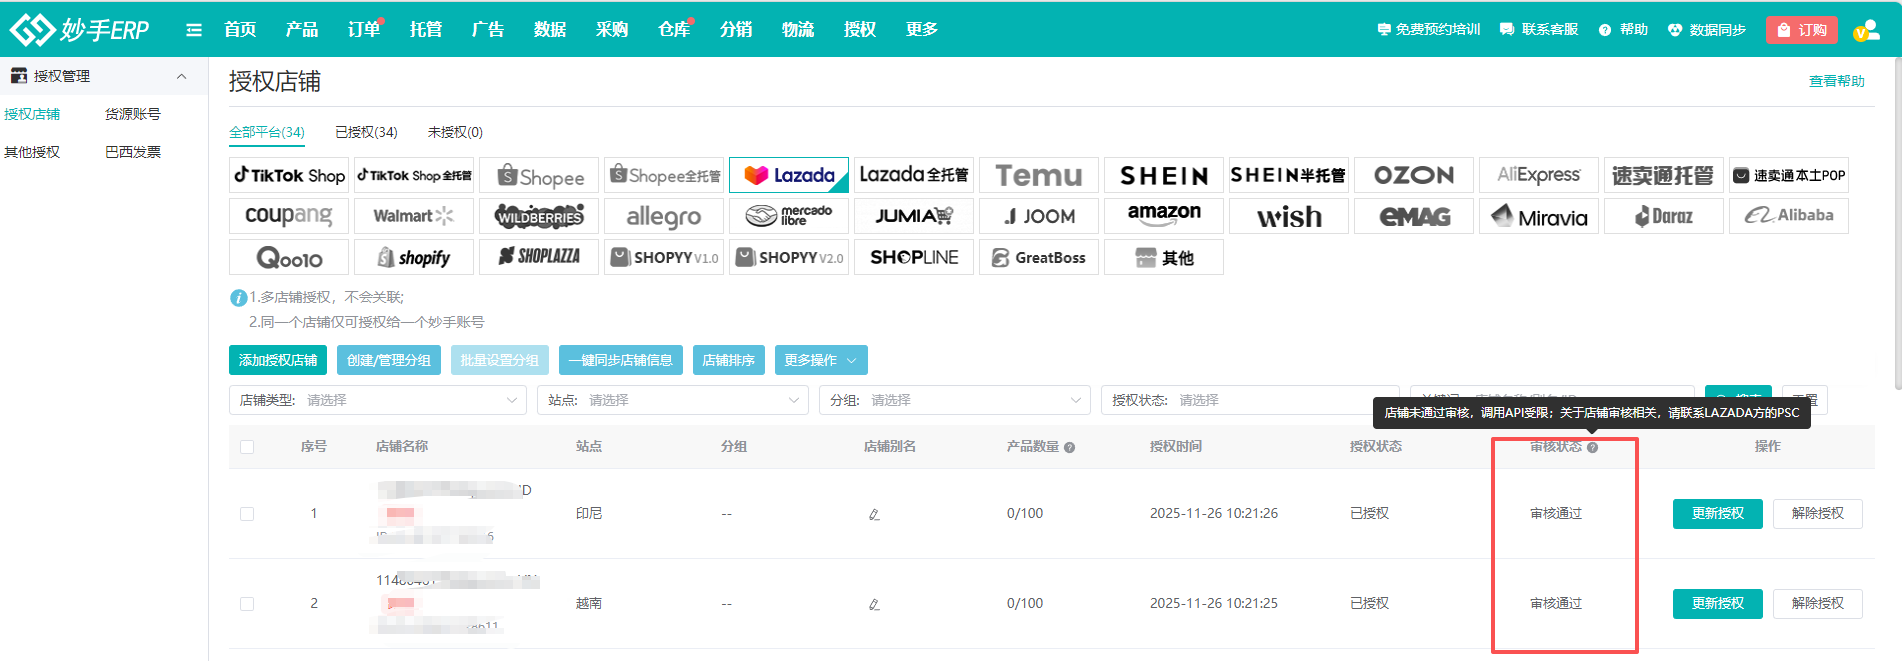Image resolution: width=1902 pixels, height=661 pixels.
Task: Select the Qoo10 platform tile
Action: (x=289, y=257)
